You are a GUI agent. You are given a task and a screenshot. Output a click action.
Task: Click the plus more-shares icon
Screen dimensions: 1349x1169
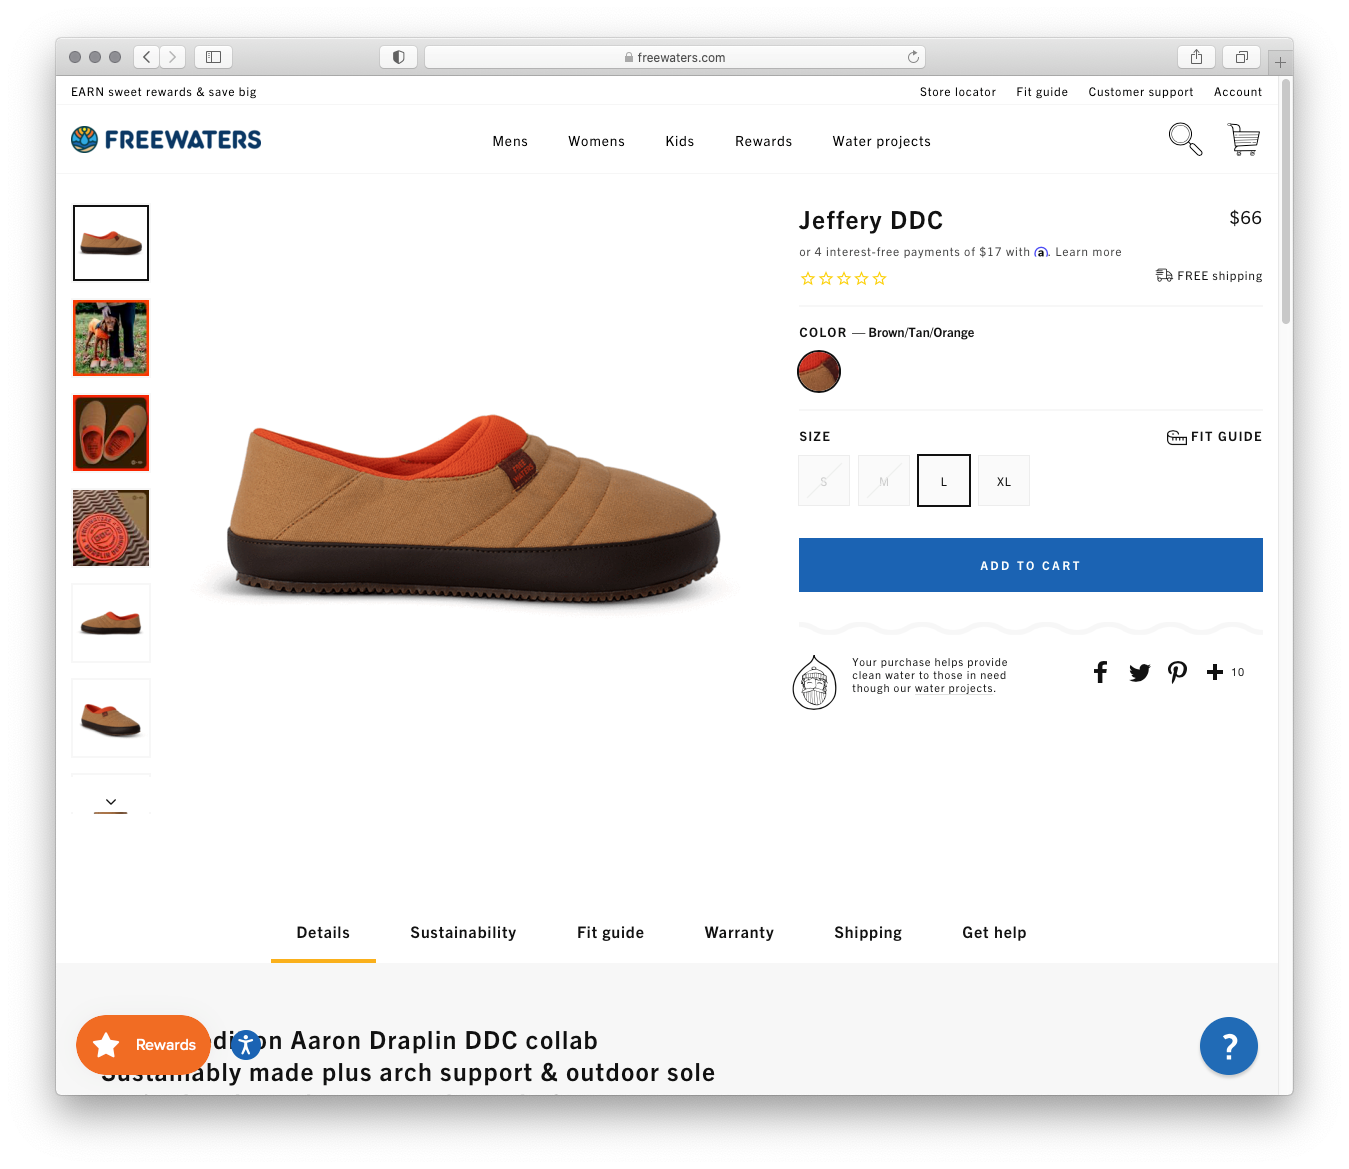(x=1215, y=672)
